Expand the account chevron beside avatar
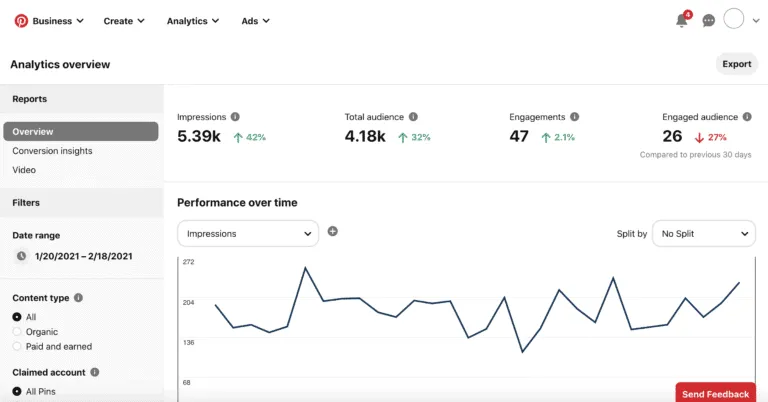The image size is (768, 402). tap(756, 21)
